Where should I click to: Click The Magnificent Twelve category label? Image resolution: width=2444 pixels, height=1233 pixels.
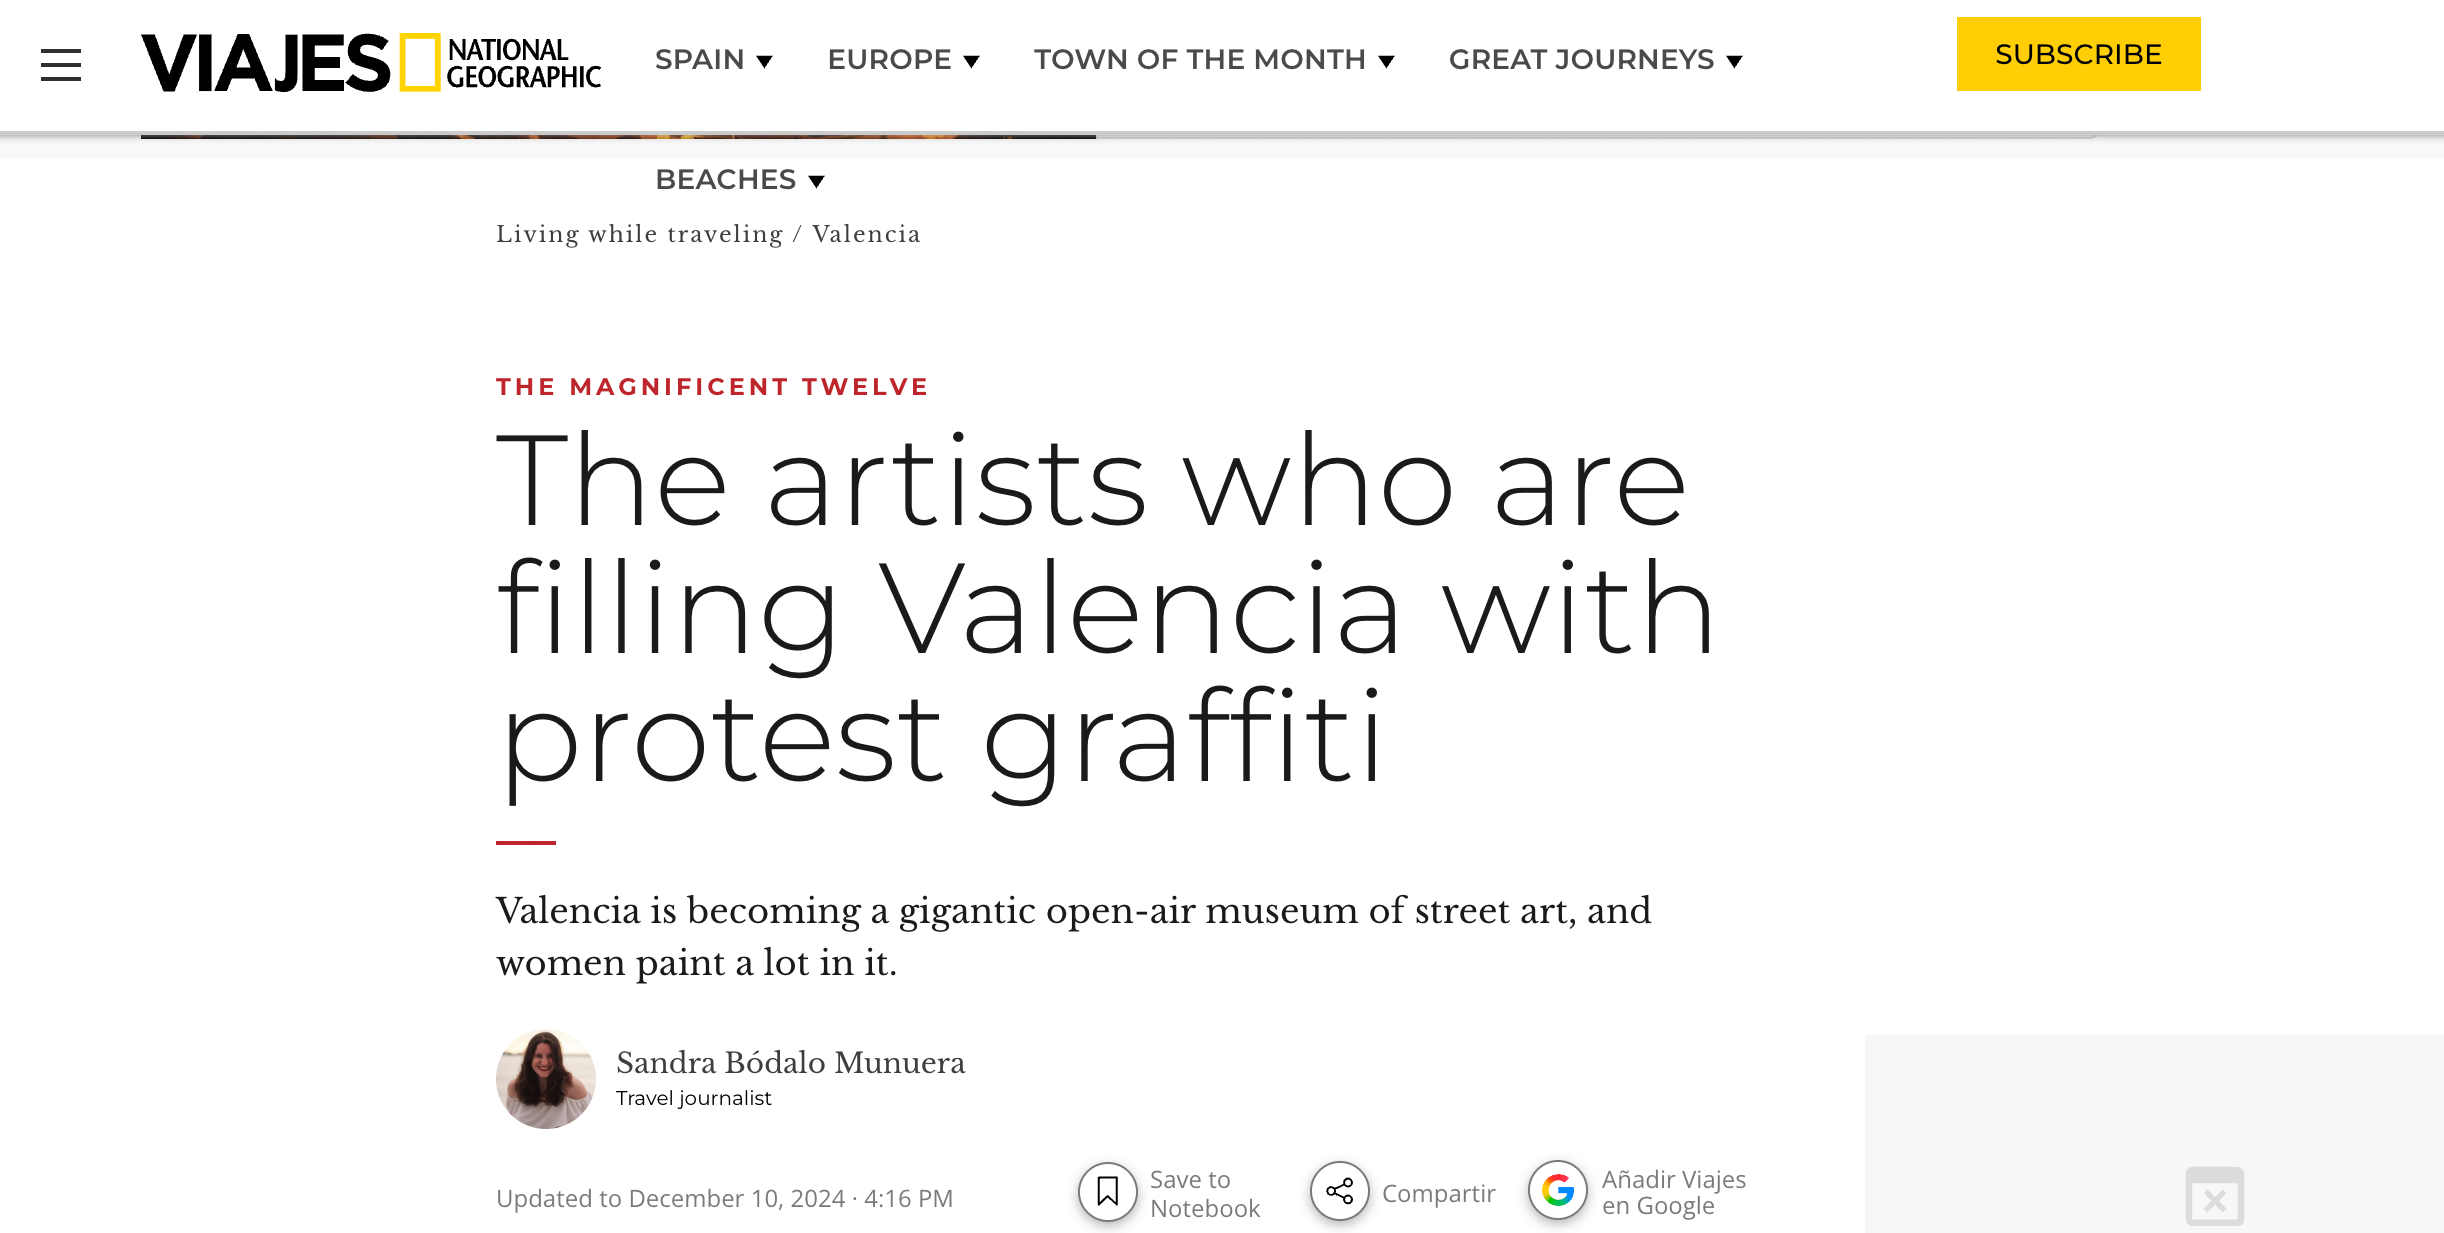point(713,387)
